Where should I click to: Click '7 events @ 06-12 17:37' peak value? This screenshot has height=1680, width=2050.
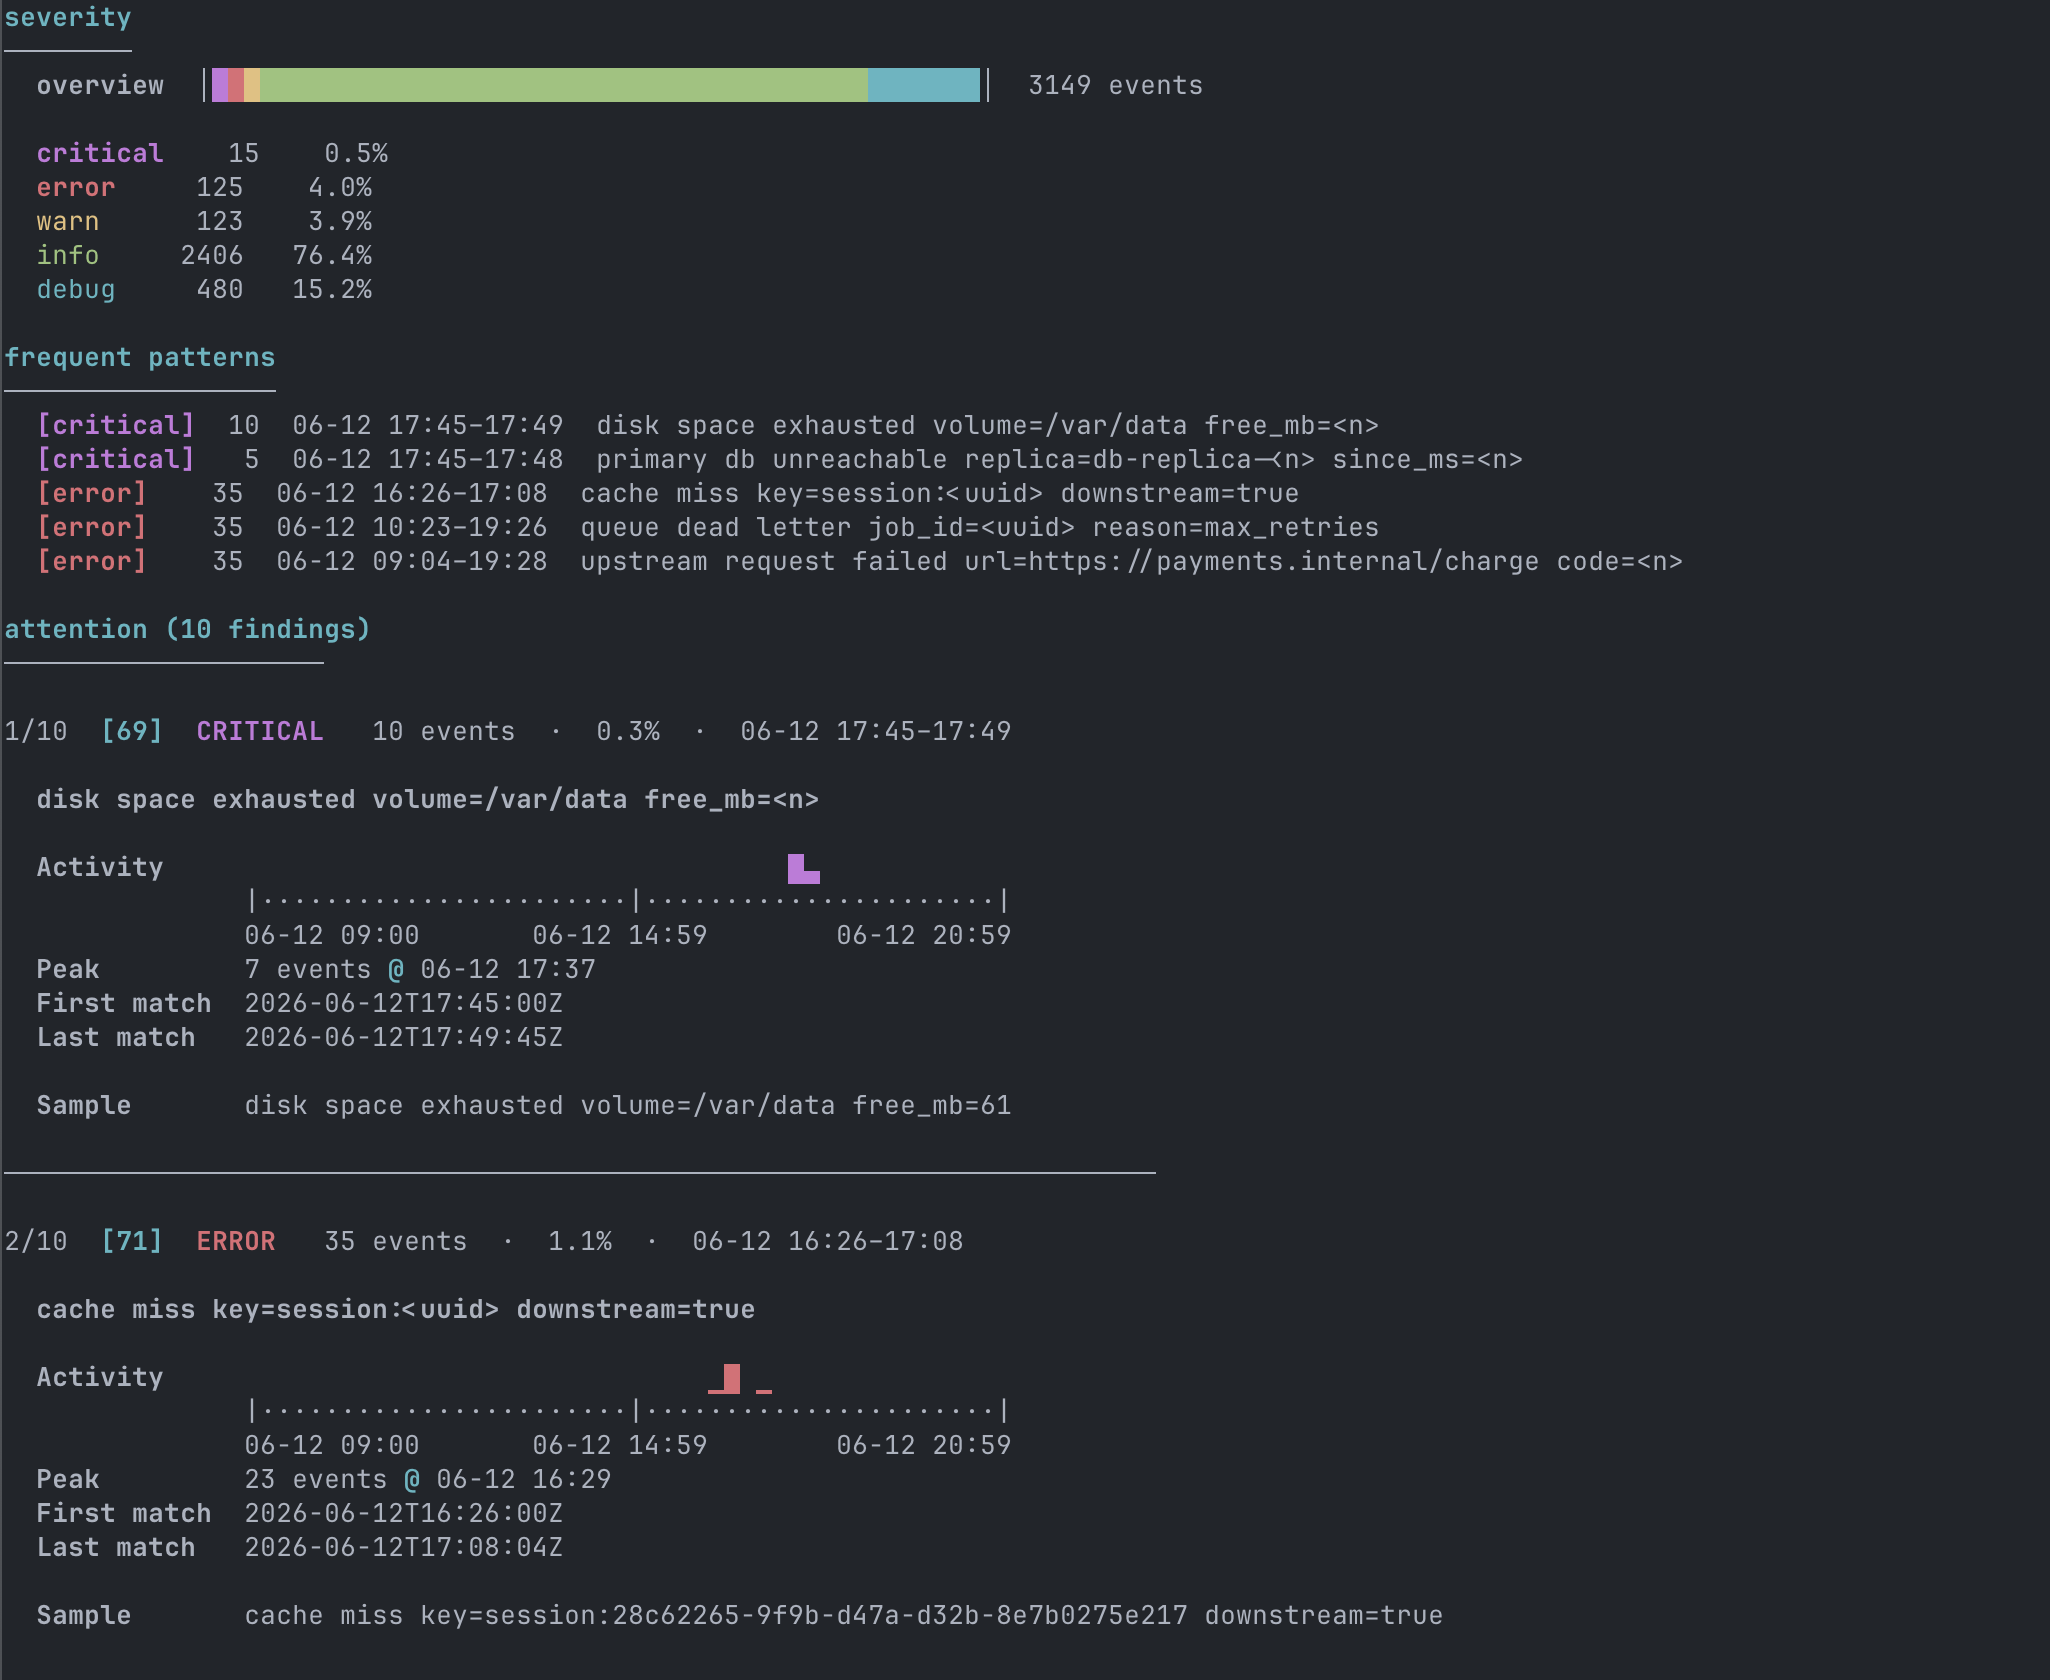click(420, 969)
